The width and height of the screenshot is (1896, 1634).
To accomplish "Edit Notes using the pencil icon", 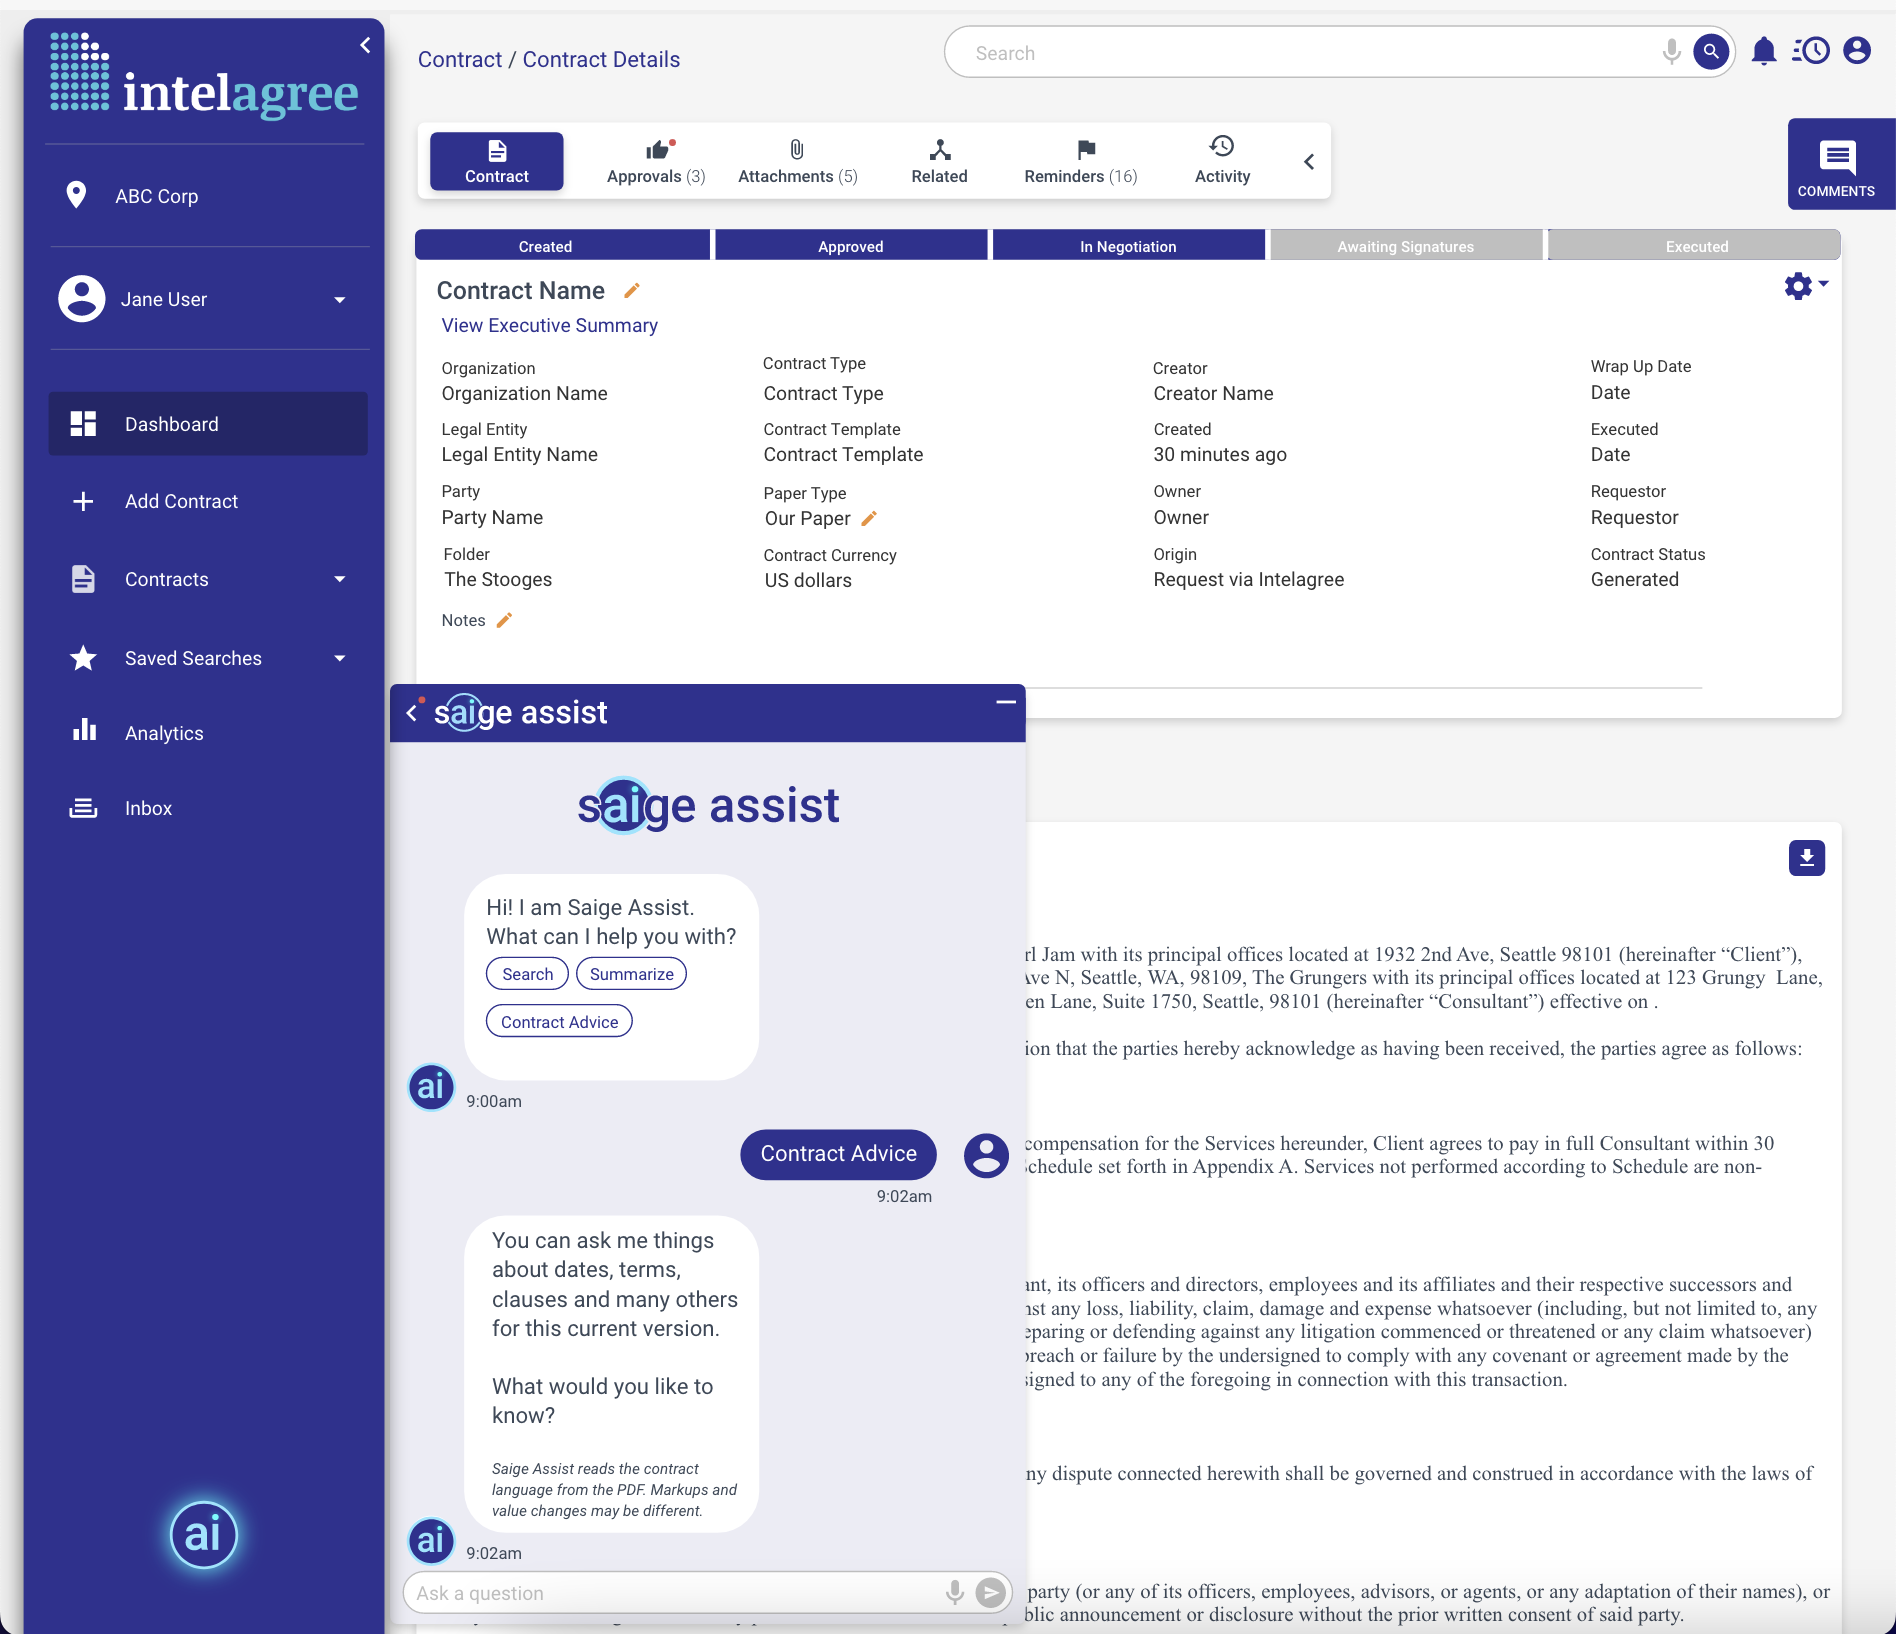I will [505, 620].
